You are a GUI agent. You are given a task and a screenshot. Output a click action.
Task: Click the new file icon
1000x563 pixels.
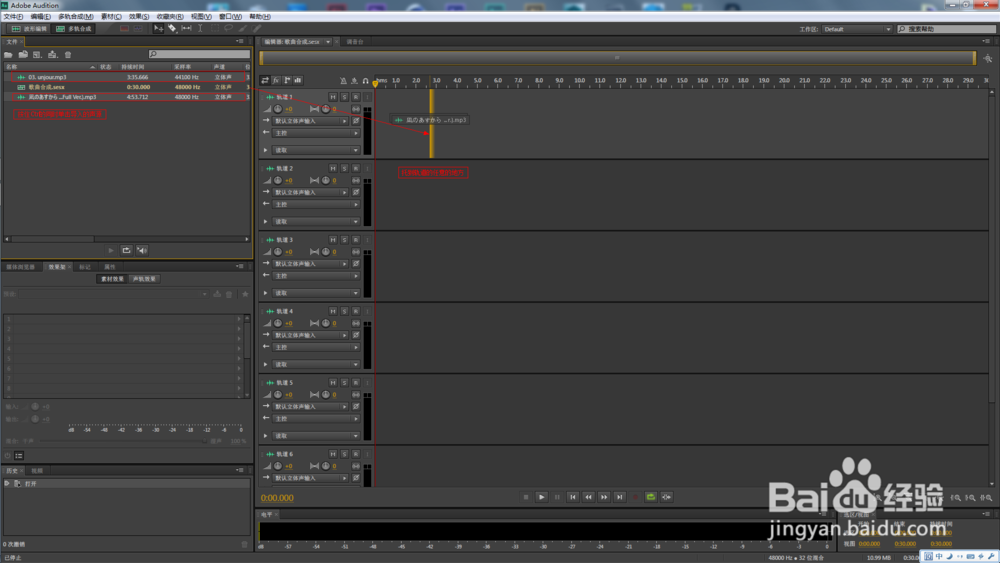click(37, 55)
